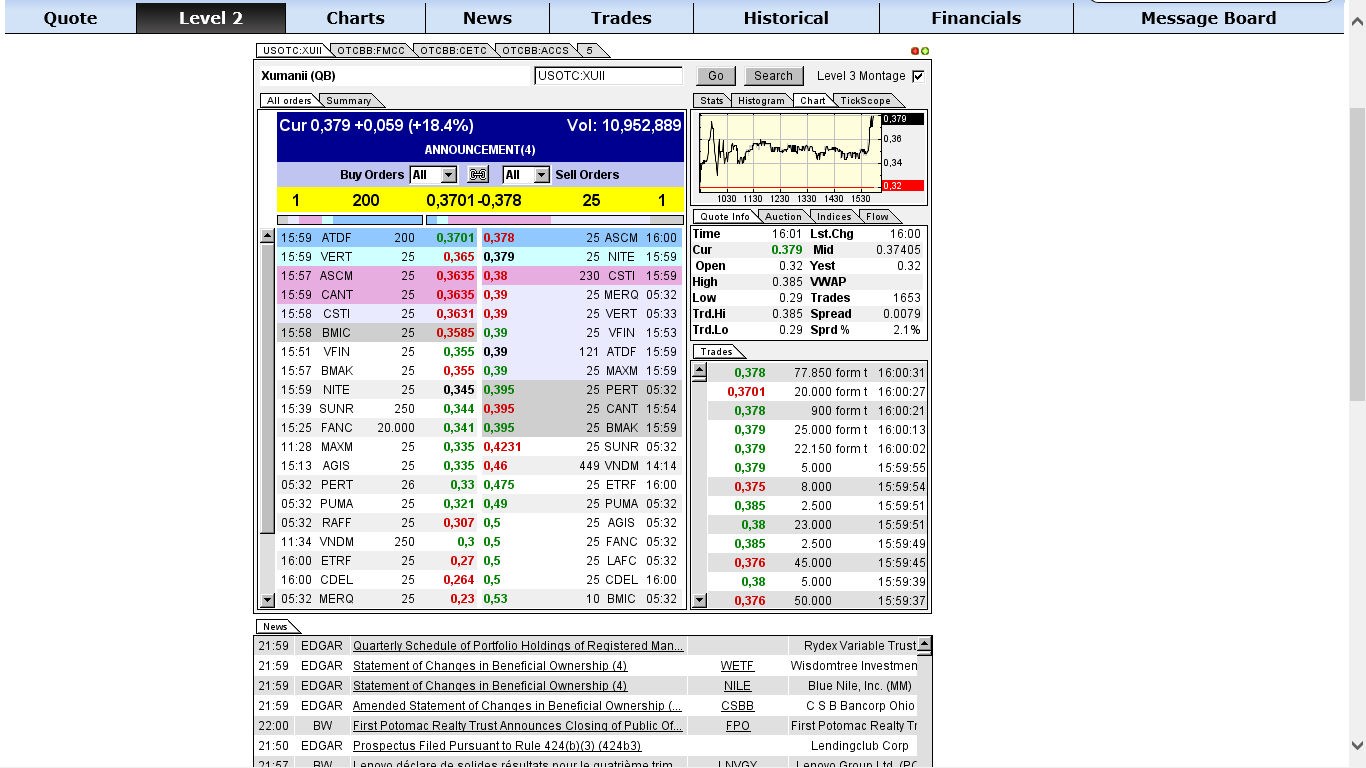Click the Mid value 0.37405
1366x768 pixels.
point(898,250)
